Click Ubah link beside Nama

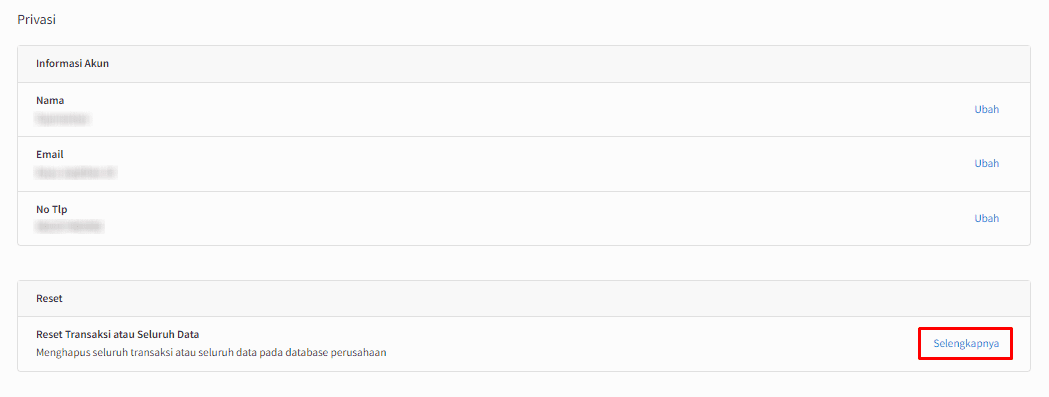[x=986, y=110]
